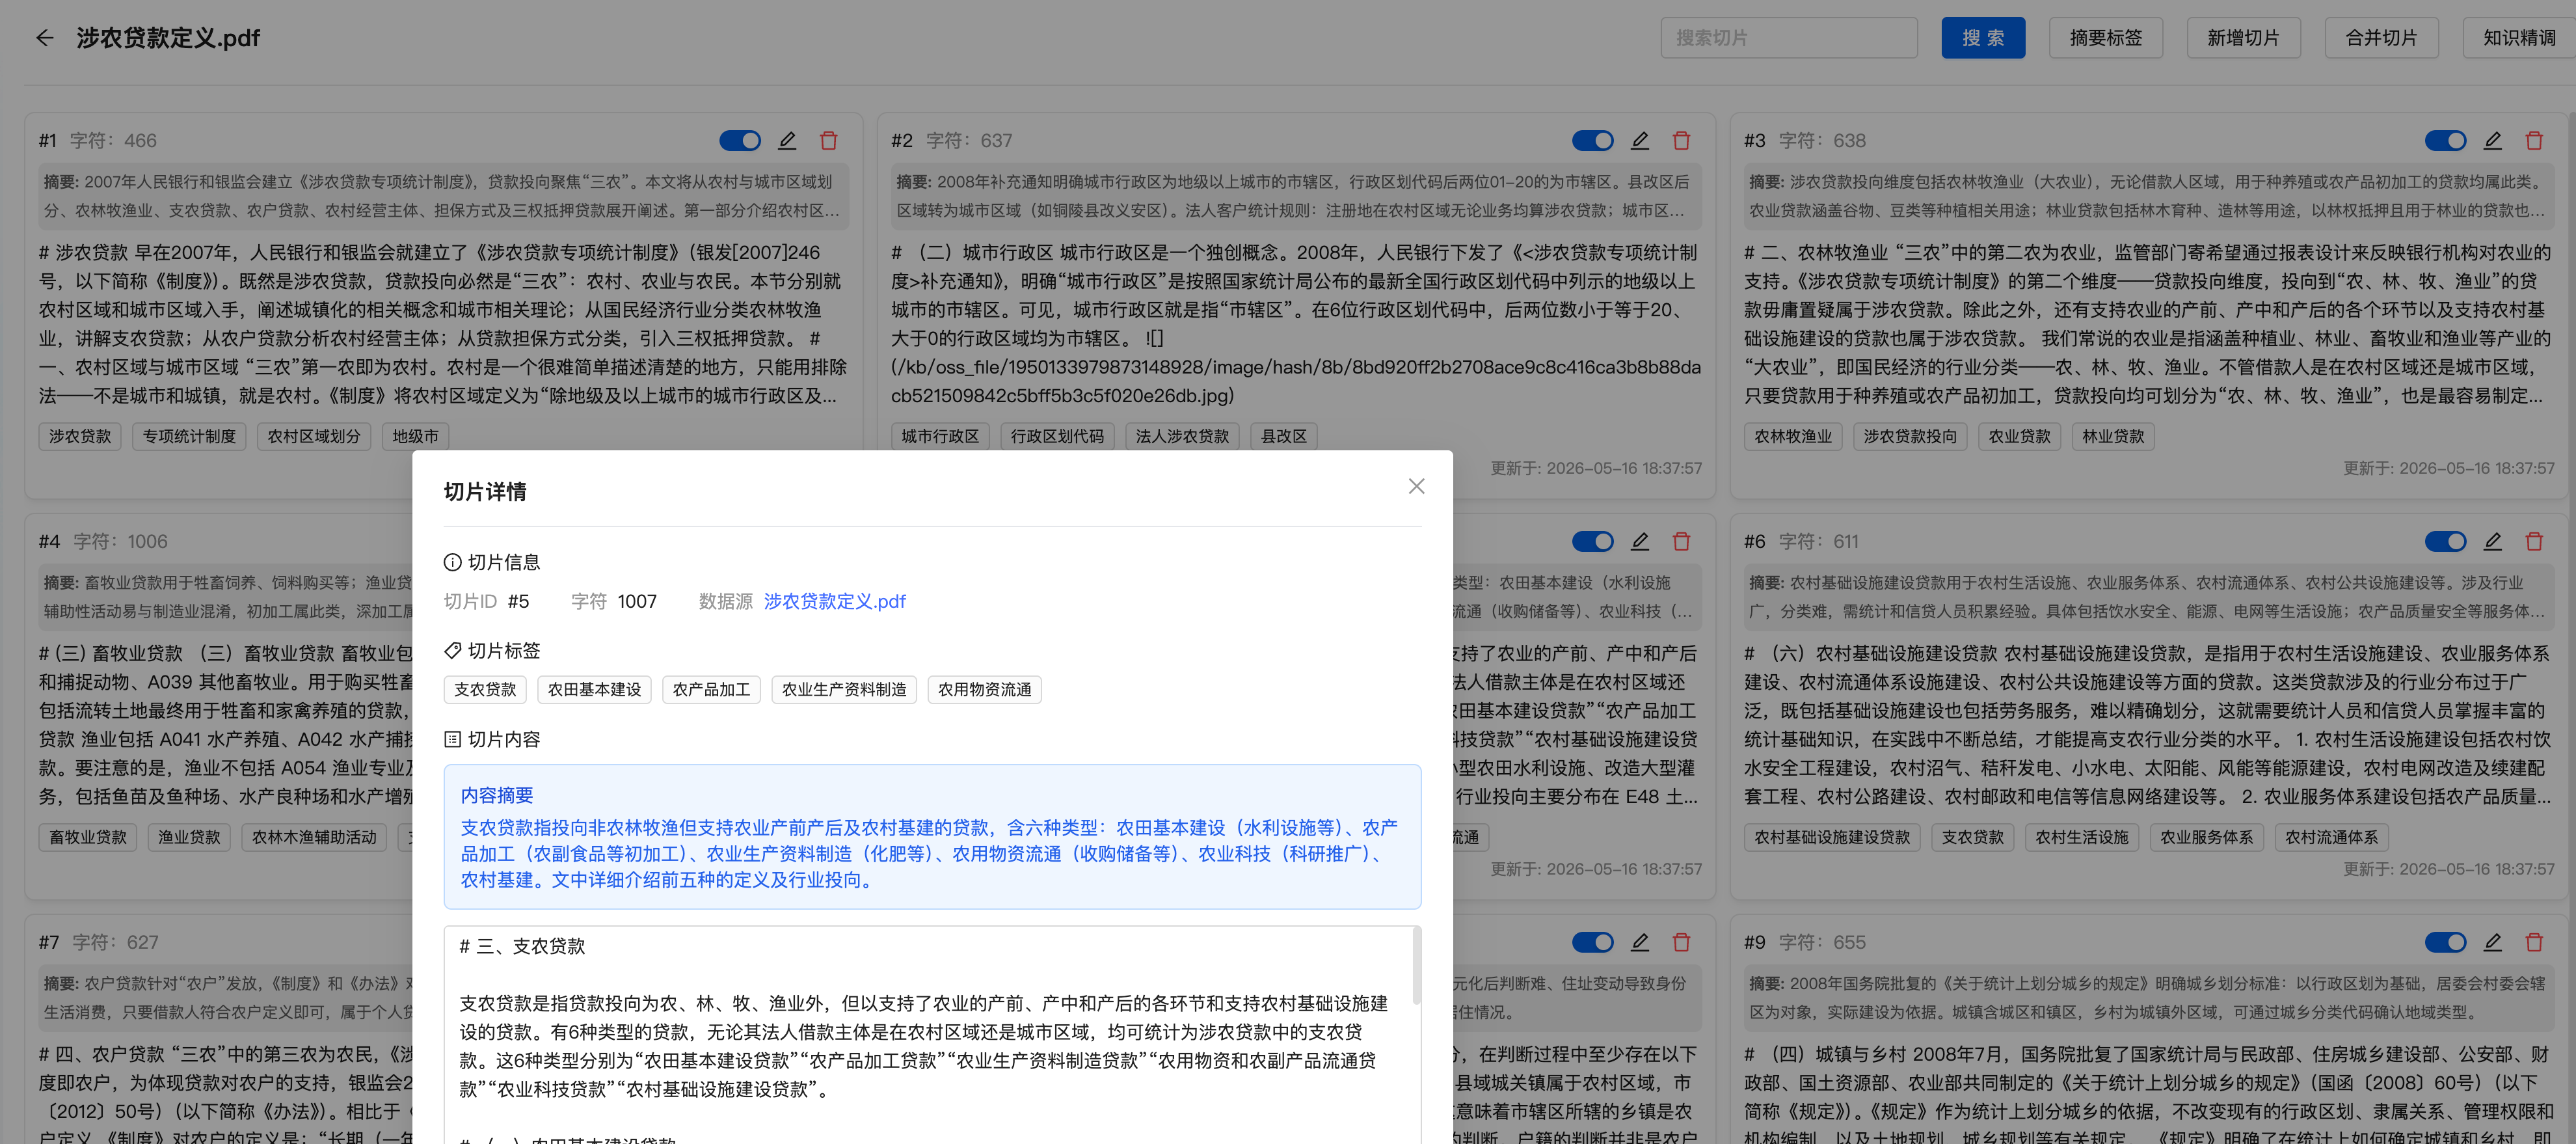Click 知识精调 button
The image size is (2576, 1144).
pos(2519,38)
